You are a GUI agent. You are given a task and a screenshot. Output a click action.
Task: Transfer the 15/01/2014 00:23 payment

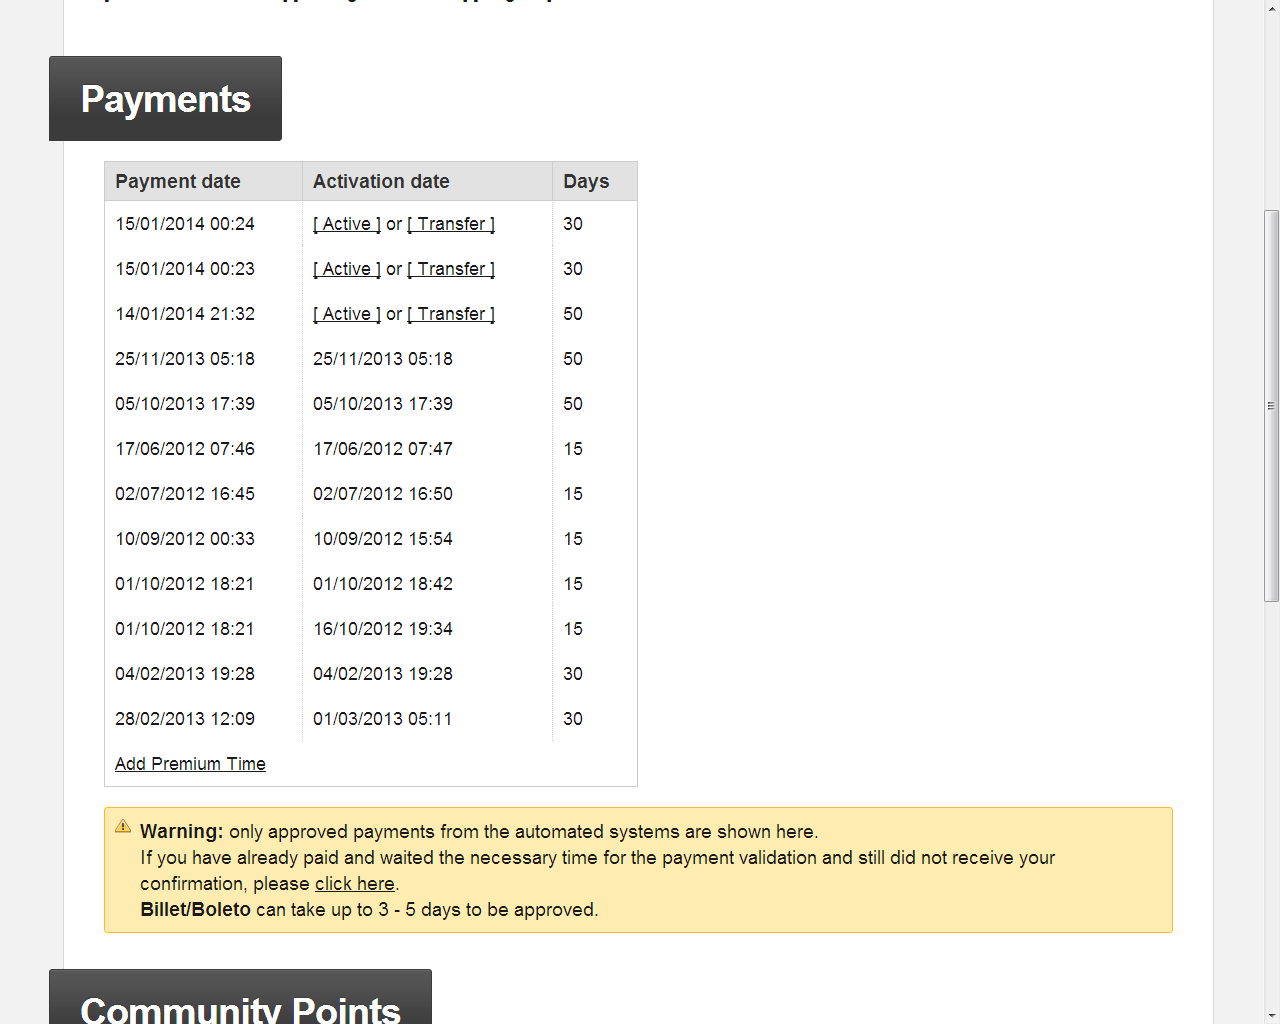[x=451, y=269]
